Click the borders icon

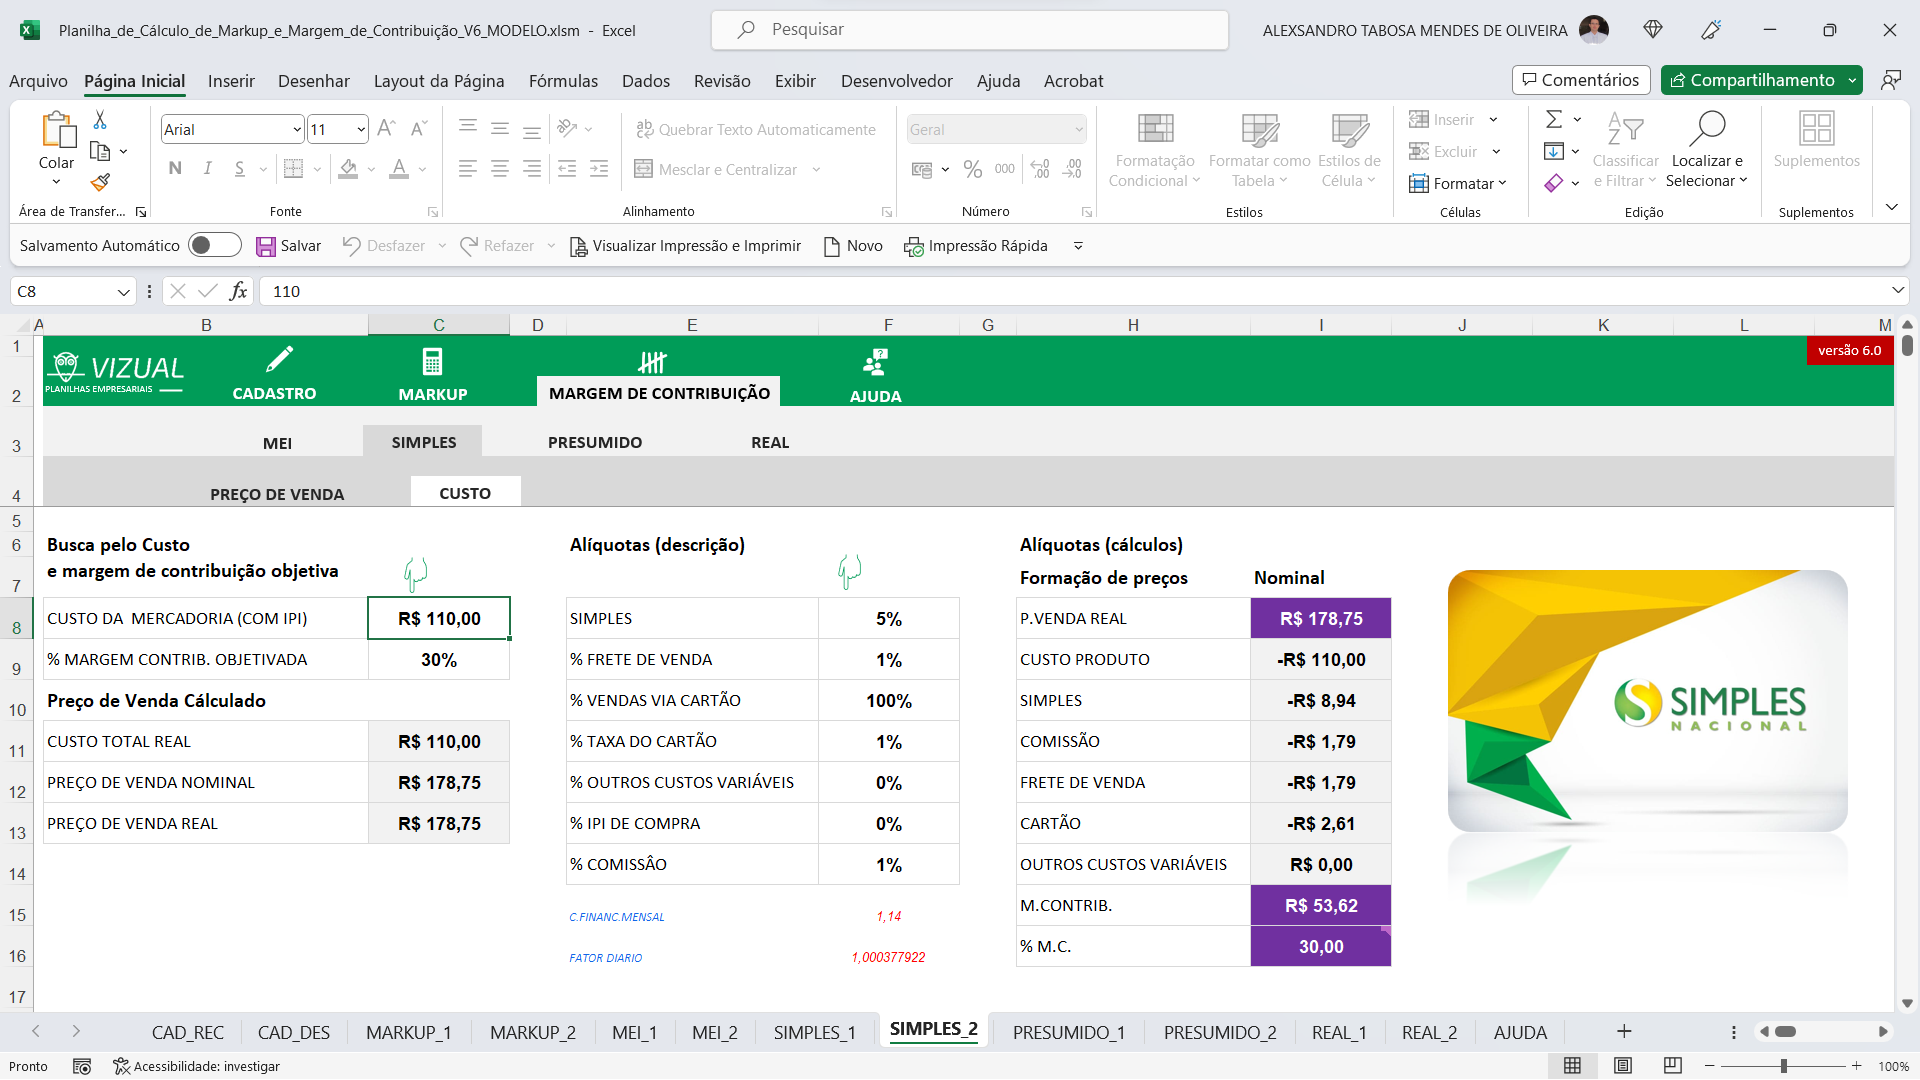pyautogui.click(x=293, y=168)
